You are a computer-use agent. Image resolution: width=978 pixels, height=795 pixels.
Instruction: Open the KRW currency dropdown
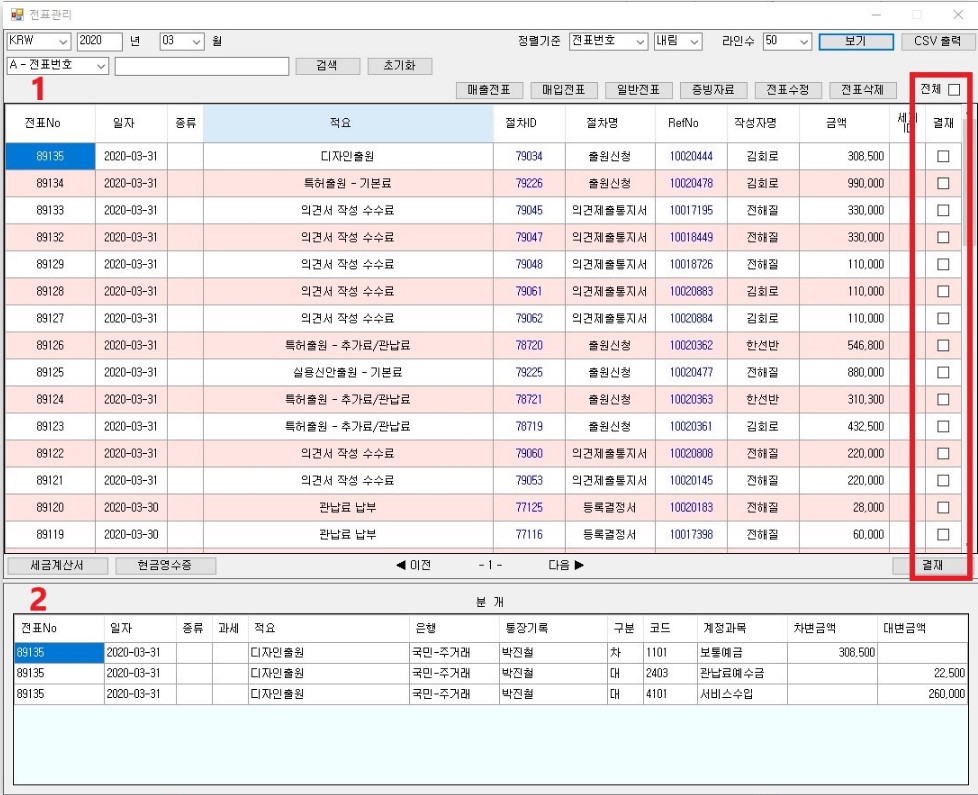tap(39, 41)
